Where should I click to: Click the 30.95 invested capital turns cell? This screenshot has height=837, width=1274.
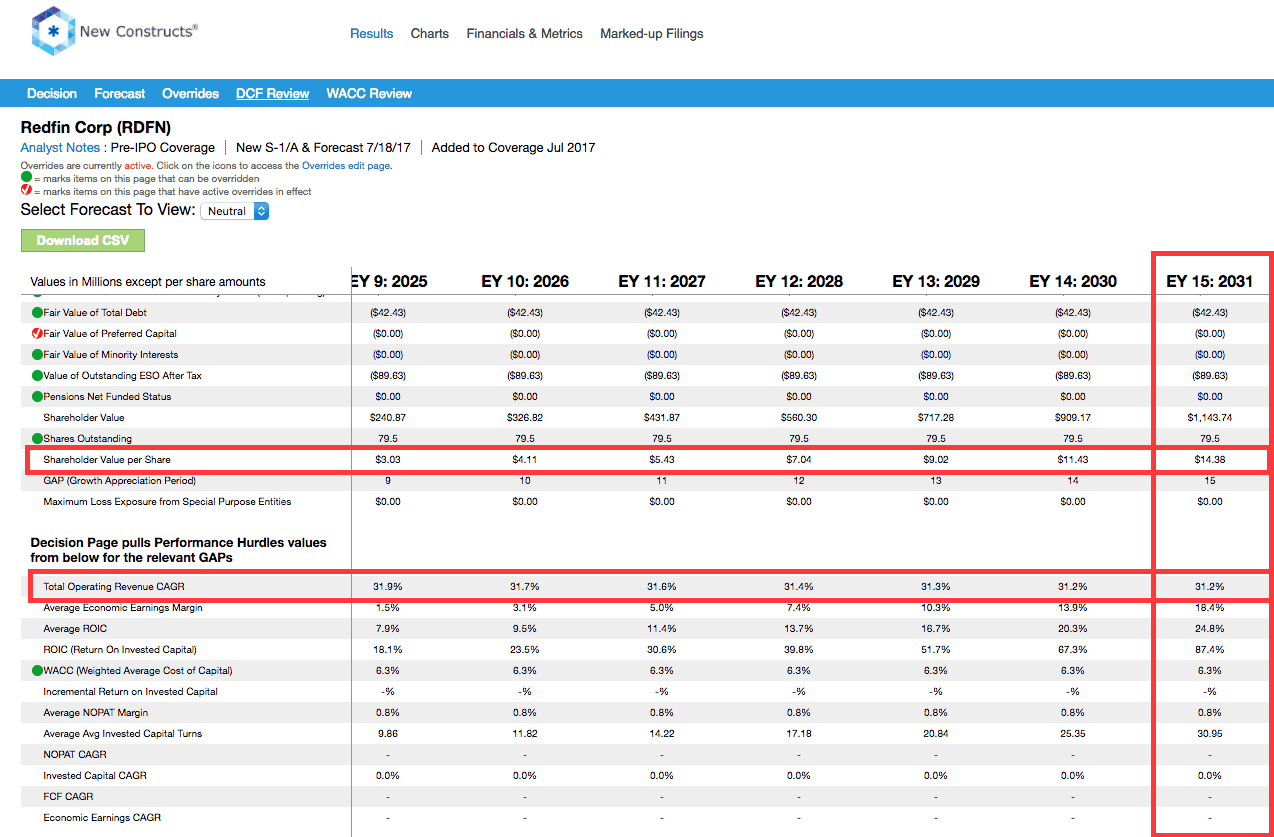[x=1210, y=734]
